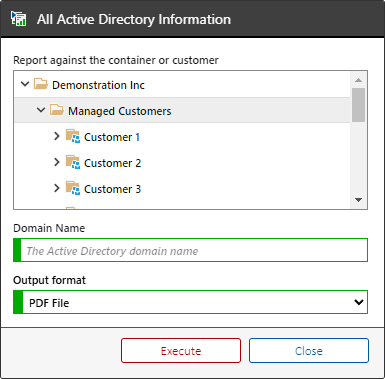This screenshot has height=379, width=385.
Task: Select Customer 2 in the tree
Action: [112, 163]
